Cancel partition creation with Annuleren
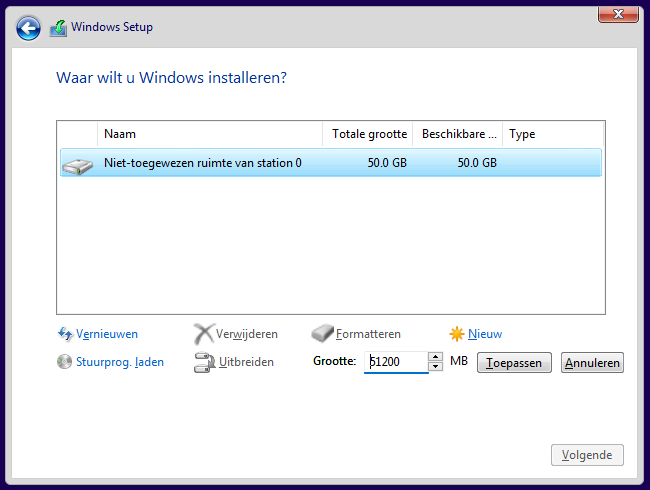This screenshot has height=490, width=650. 592,363
